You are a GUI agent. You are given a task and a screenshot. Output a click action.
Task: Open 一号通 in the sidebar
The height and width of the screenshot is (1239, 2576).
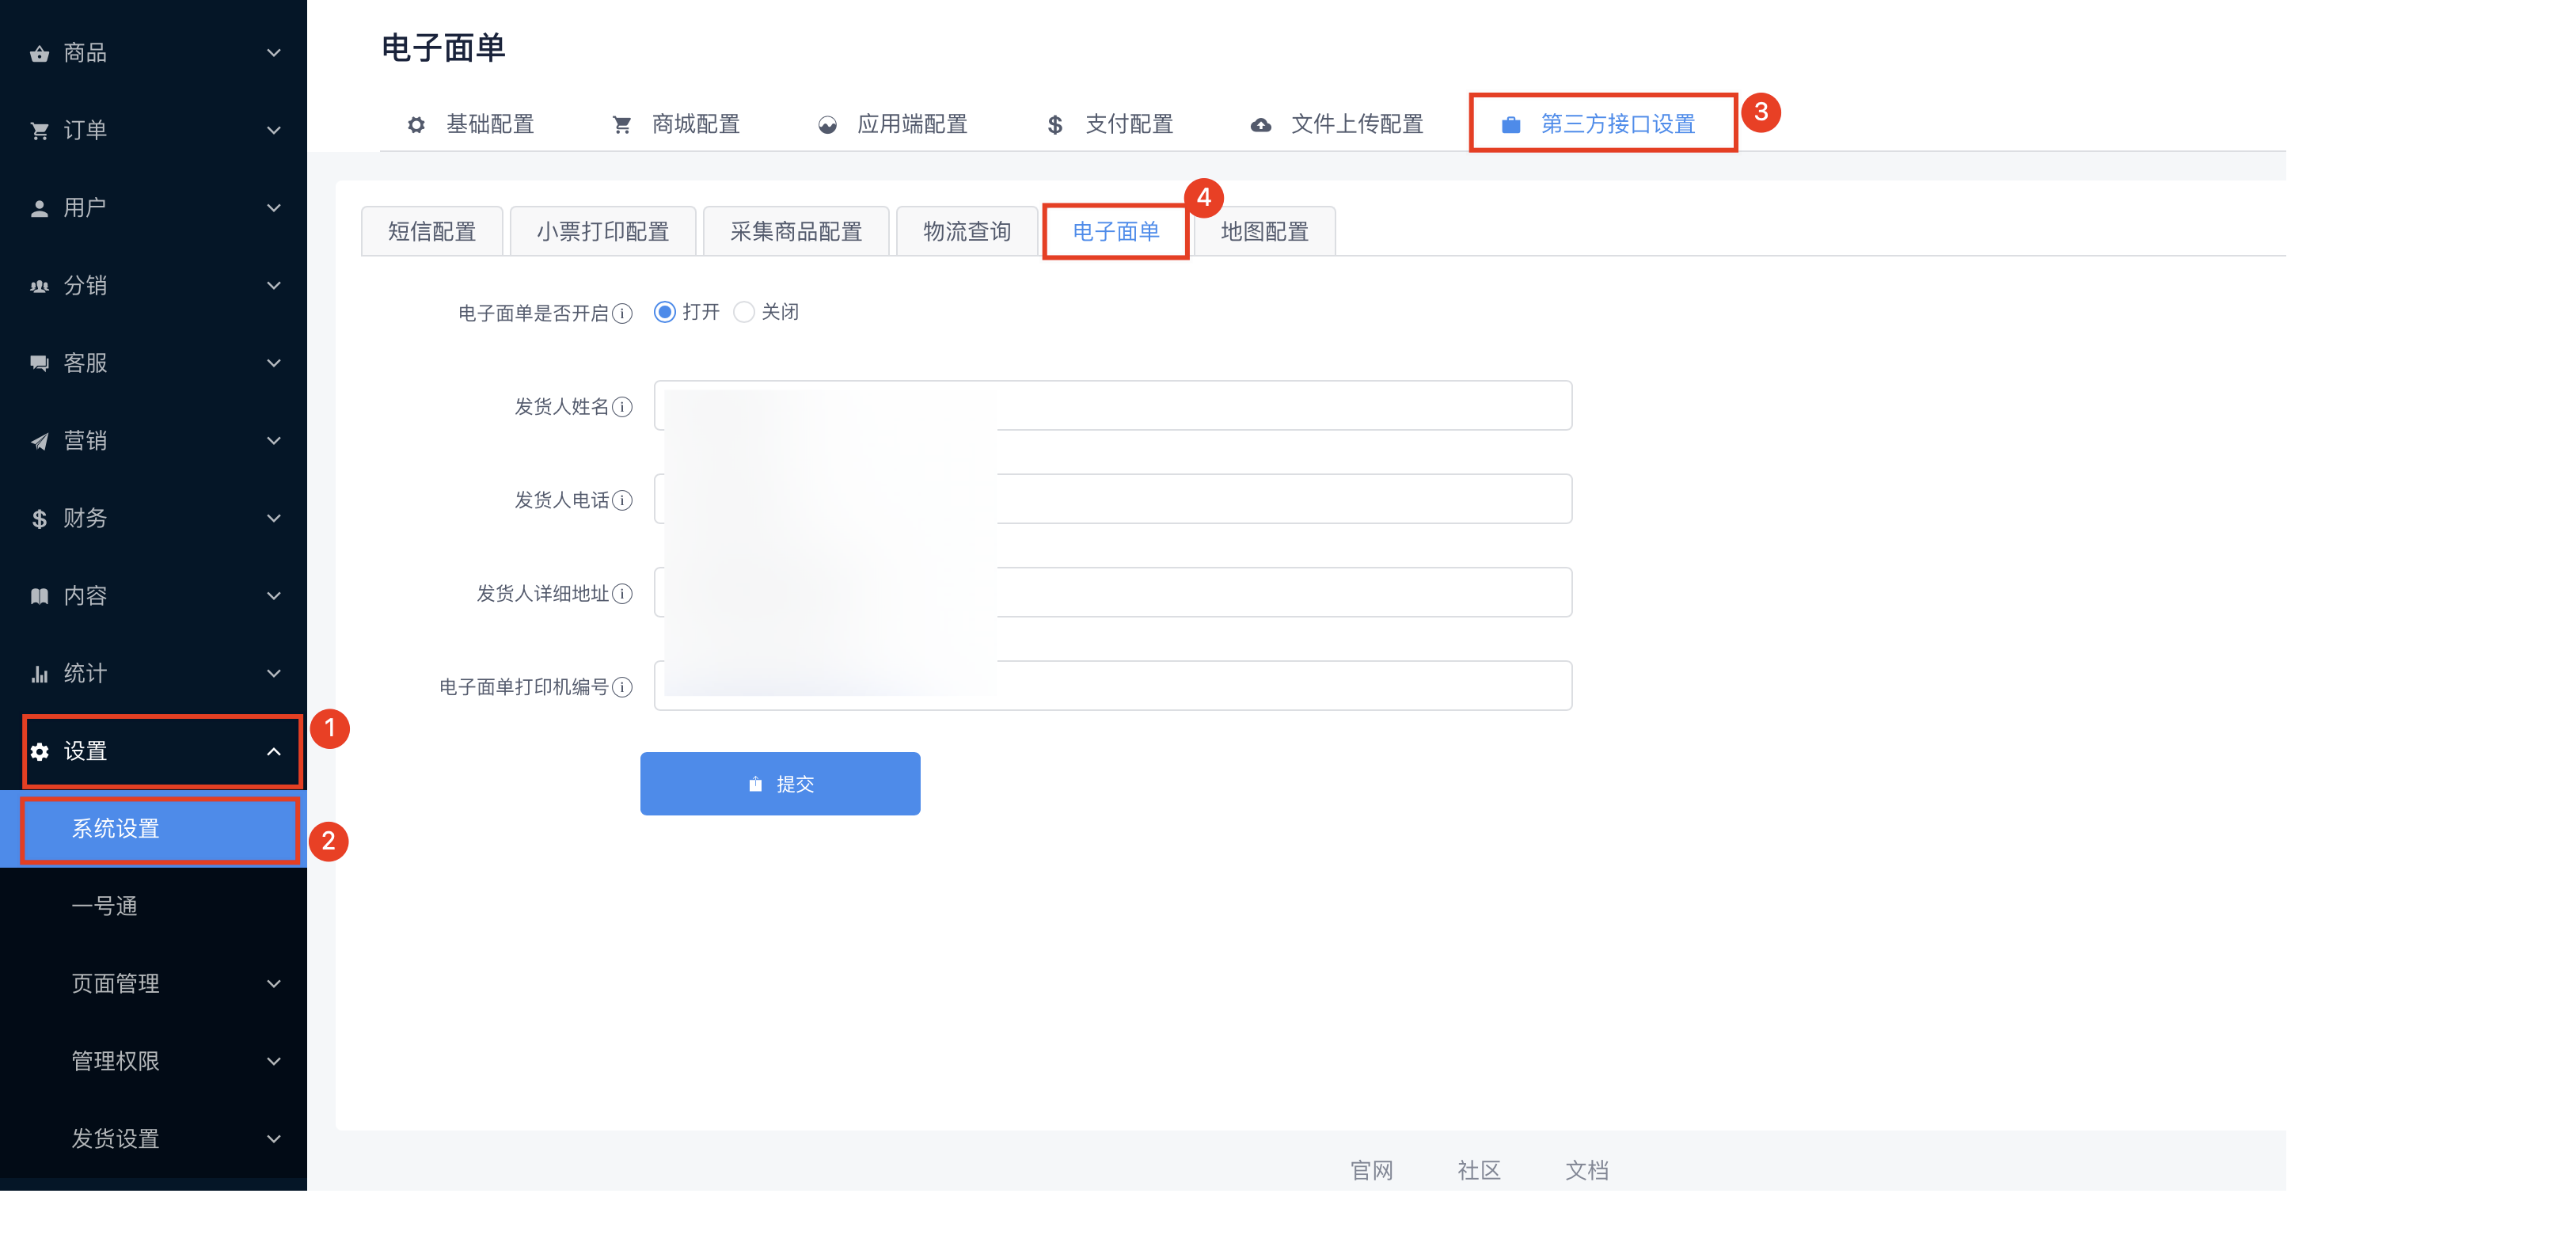tap(104, 906)
